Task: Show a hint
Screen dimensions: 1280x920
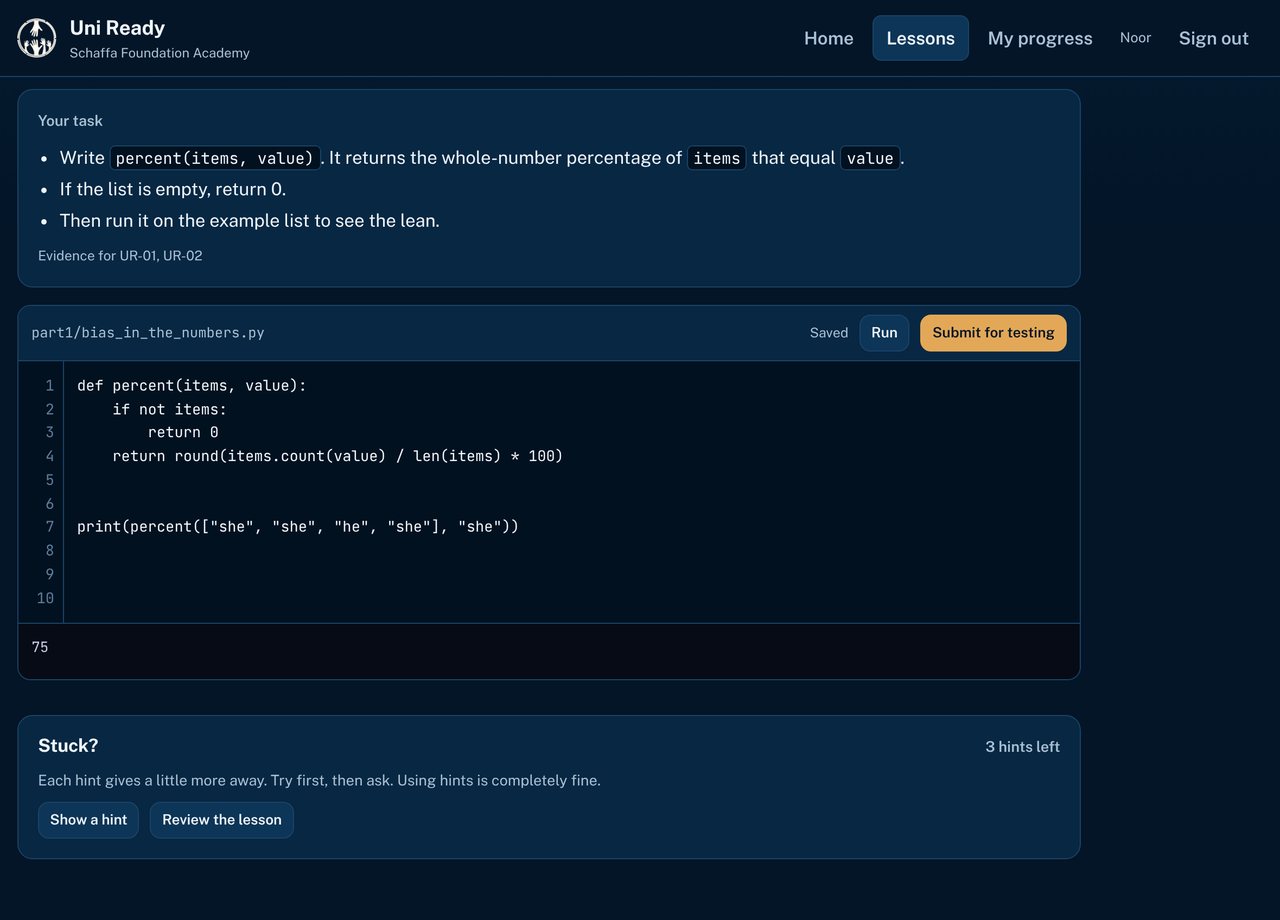Action: tap(88, 820)
